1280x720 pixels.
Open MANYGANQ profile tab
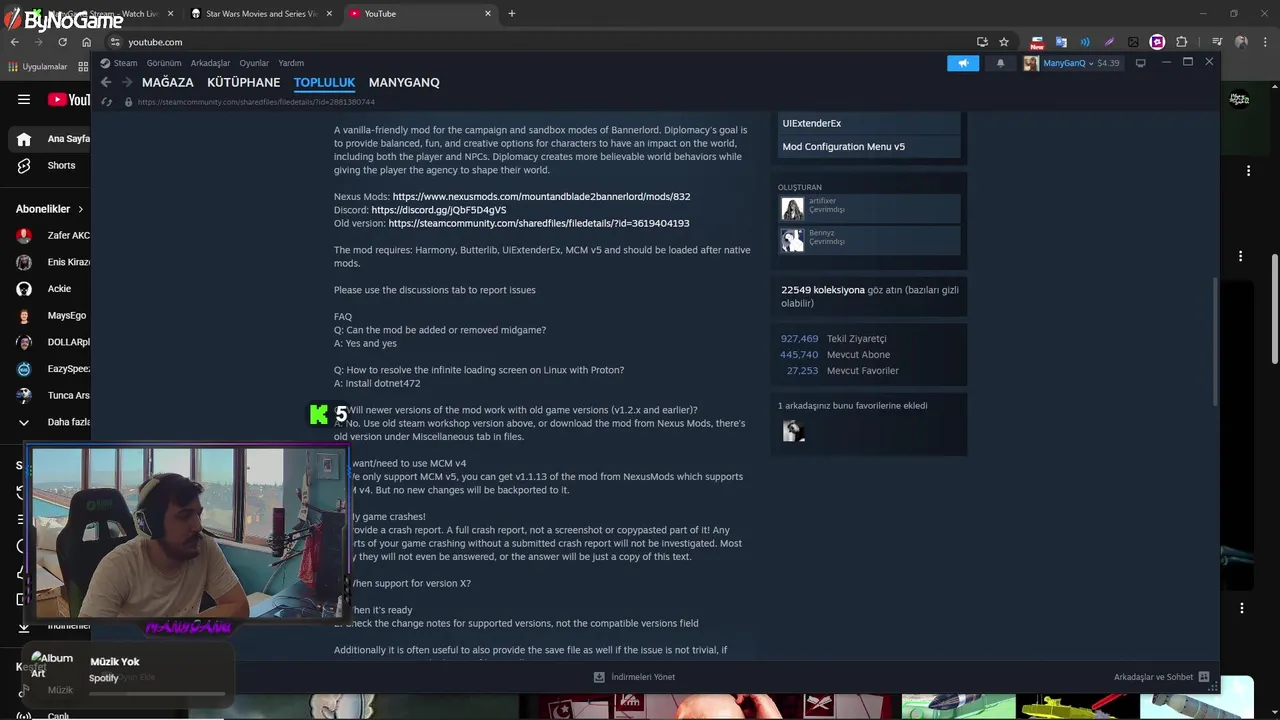(404, 82)
